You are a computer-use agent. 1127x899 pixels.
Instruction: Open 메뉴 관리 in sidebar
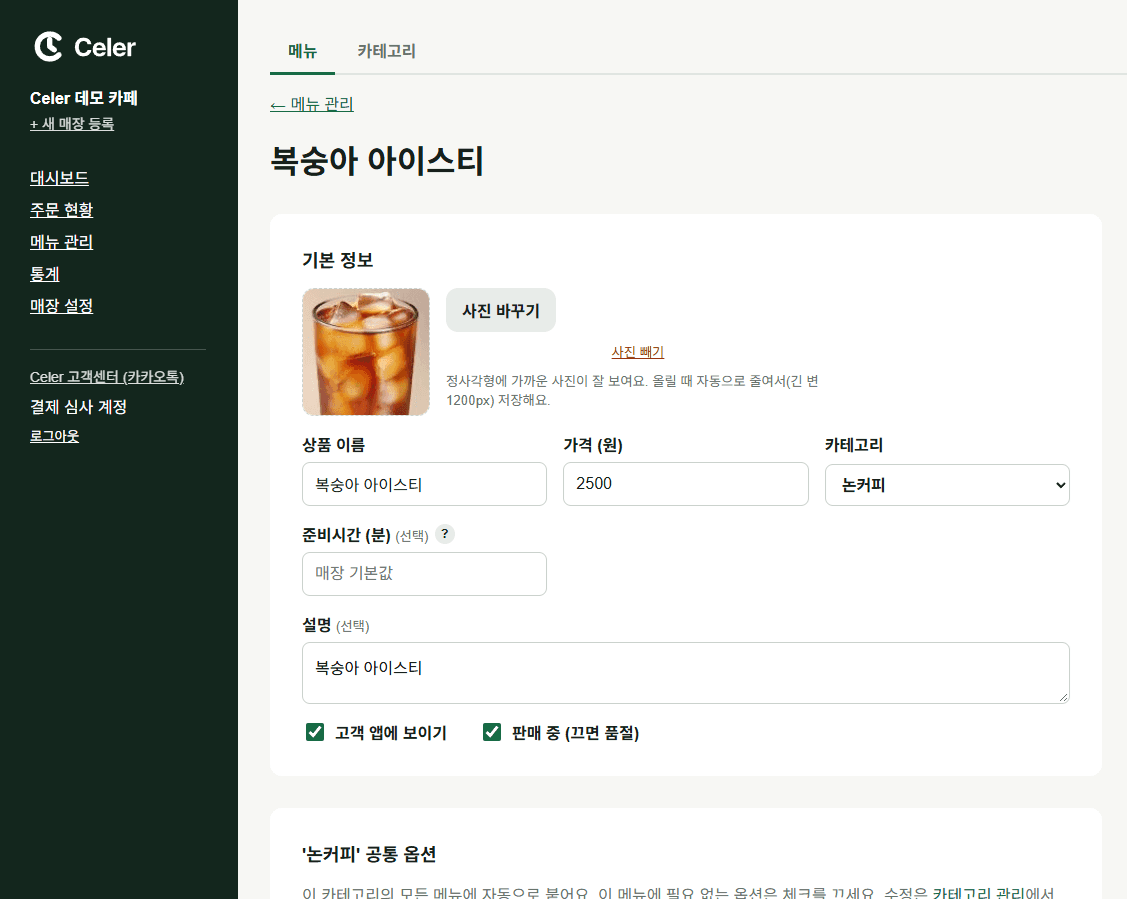tap(62, 242)
